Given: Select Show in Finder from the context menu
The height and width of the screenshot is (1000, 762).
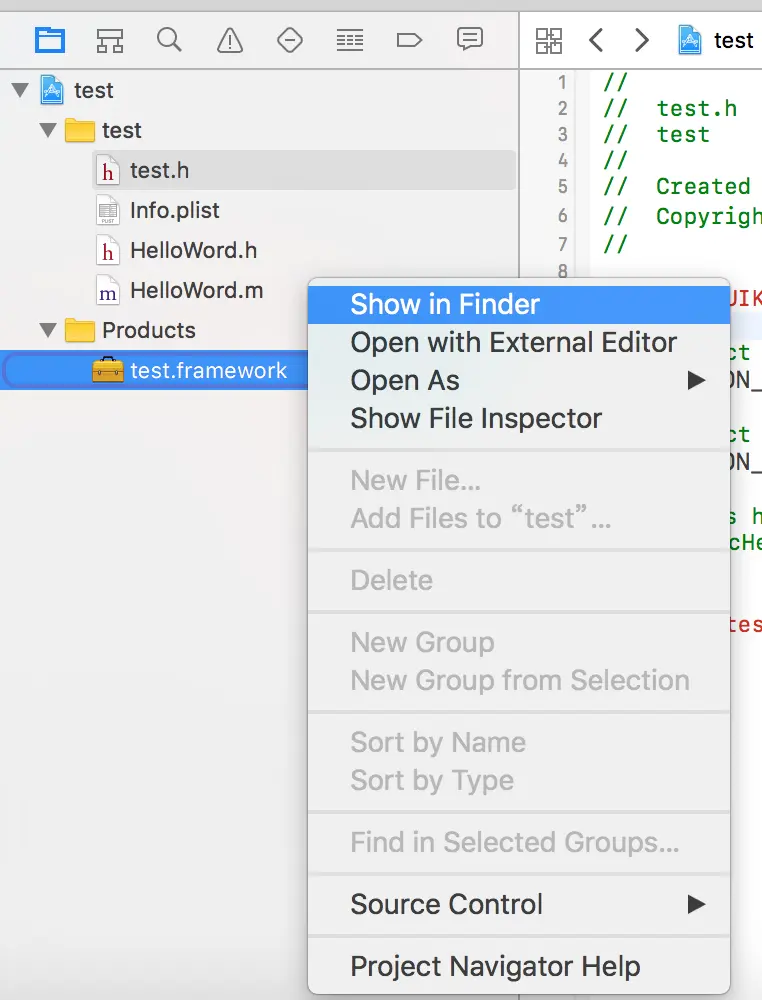Looking at the screenshot, I should point(444,304).
